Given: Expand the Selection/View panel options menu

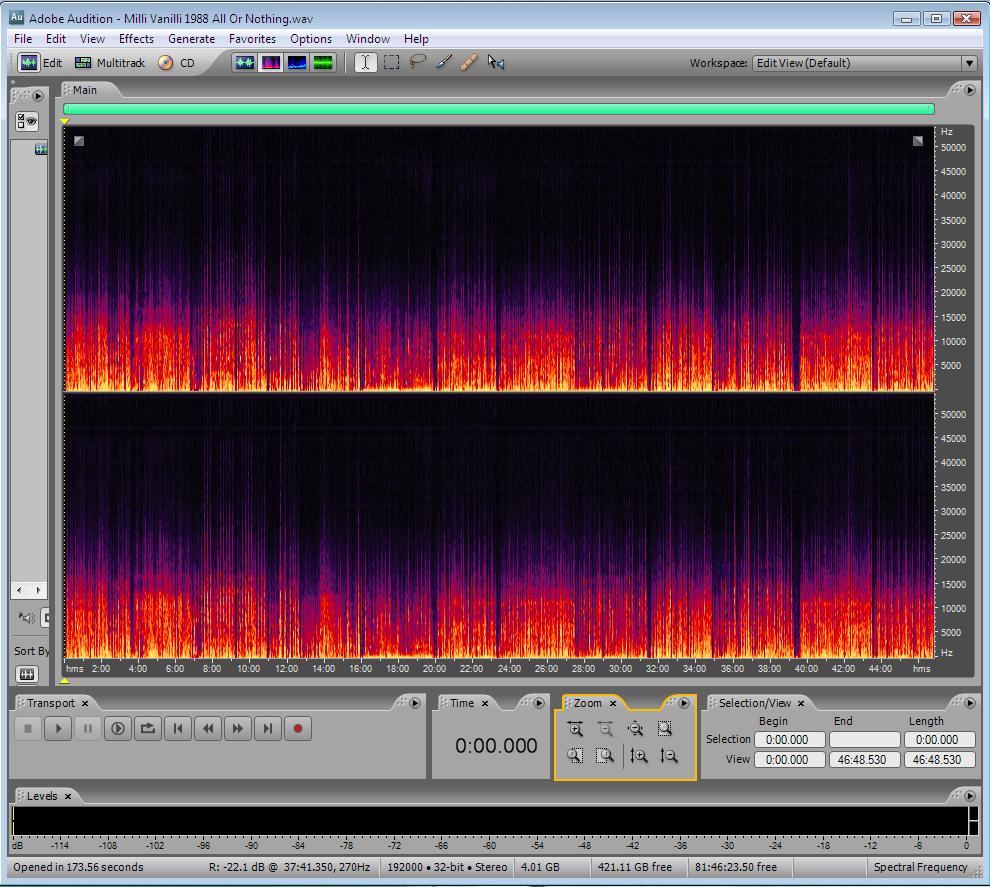Looking at the screenshot, I should pyautogui.click(x=968, y=703).
